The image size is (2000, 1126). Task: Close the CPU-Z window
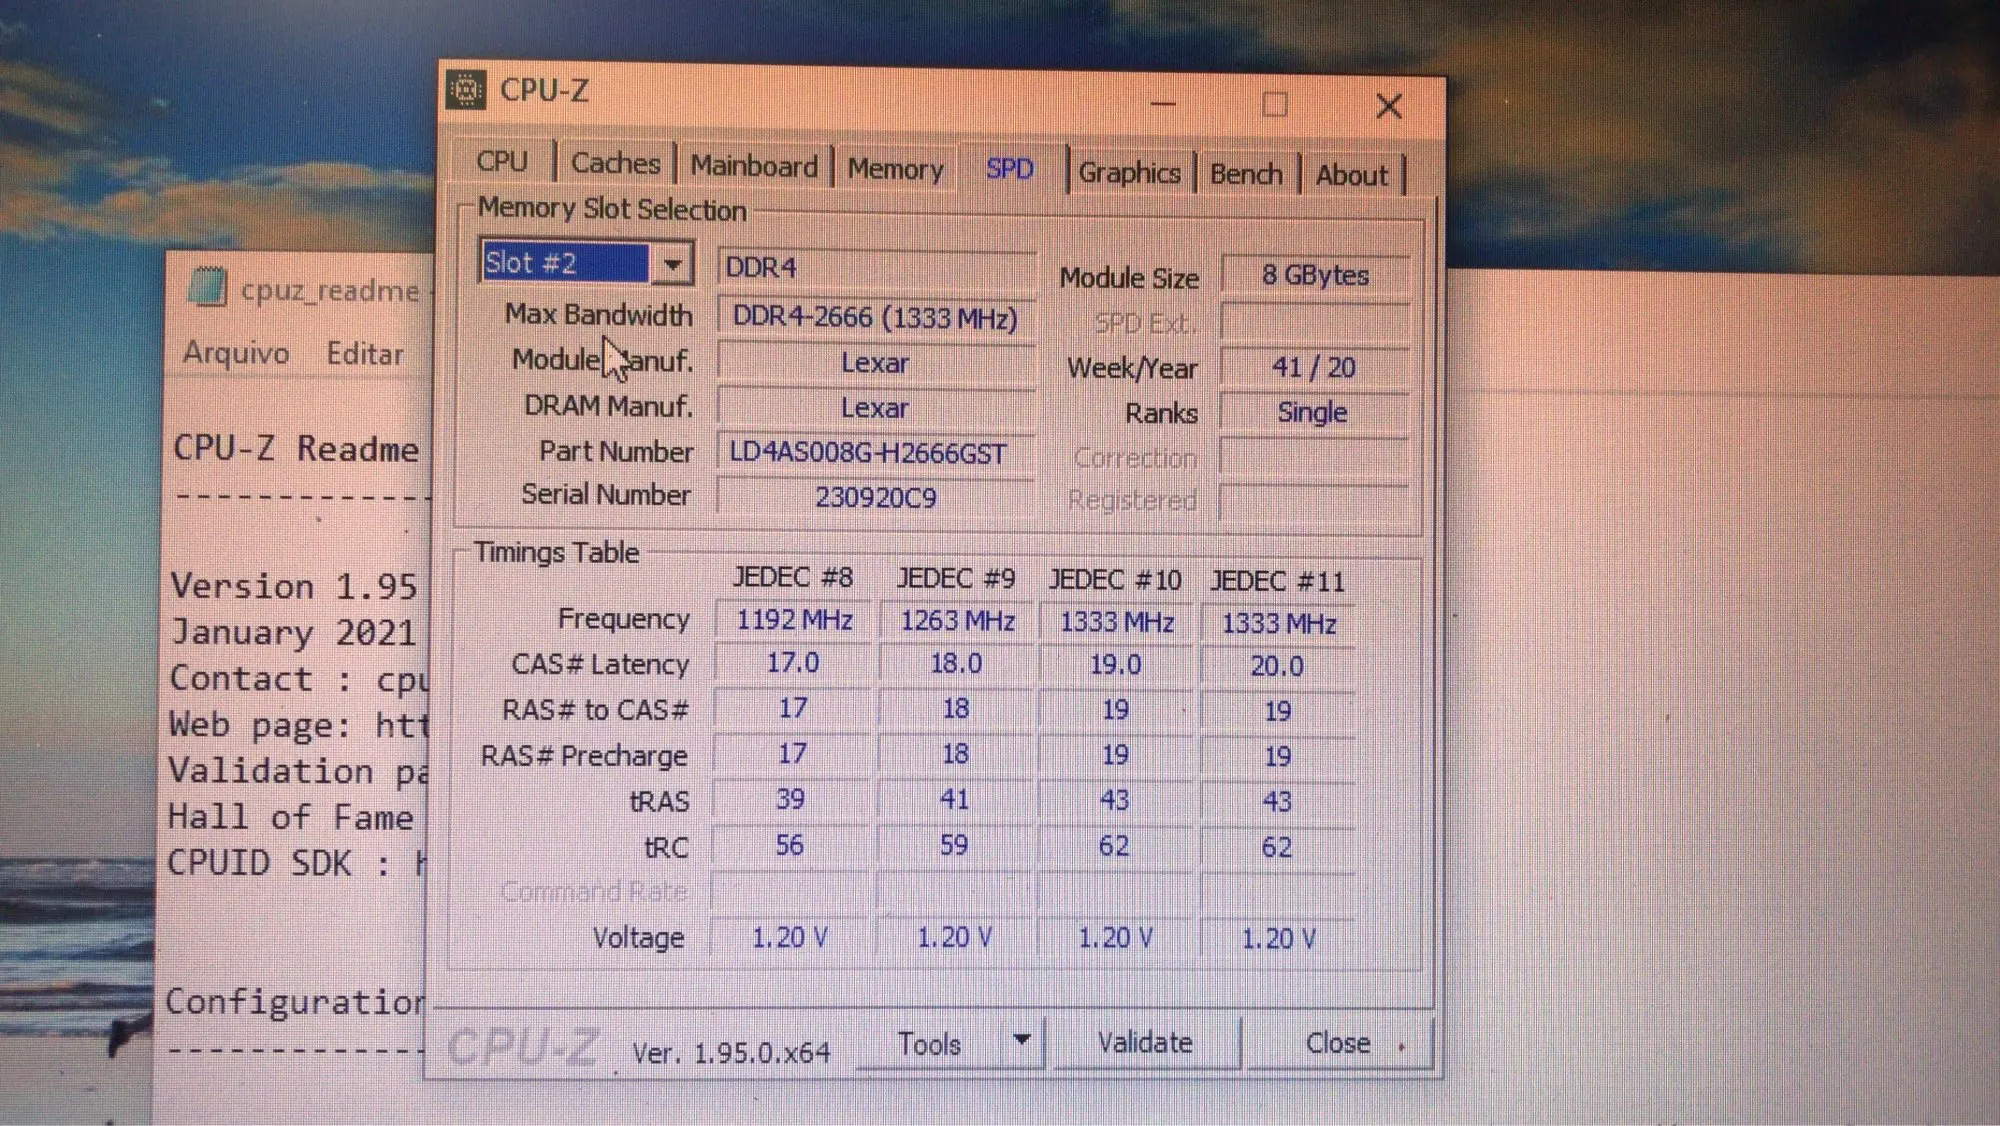pyautogui.click(x=1388, y=106)
